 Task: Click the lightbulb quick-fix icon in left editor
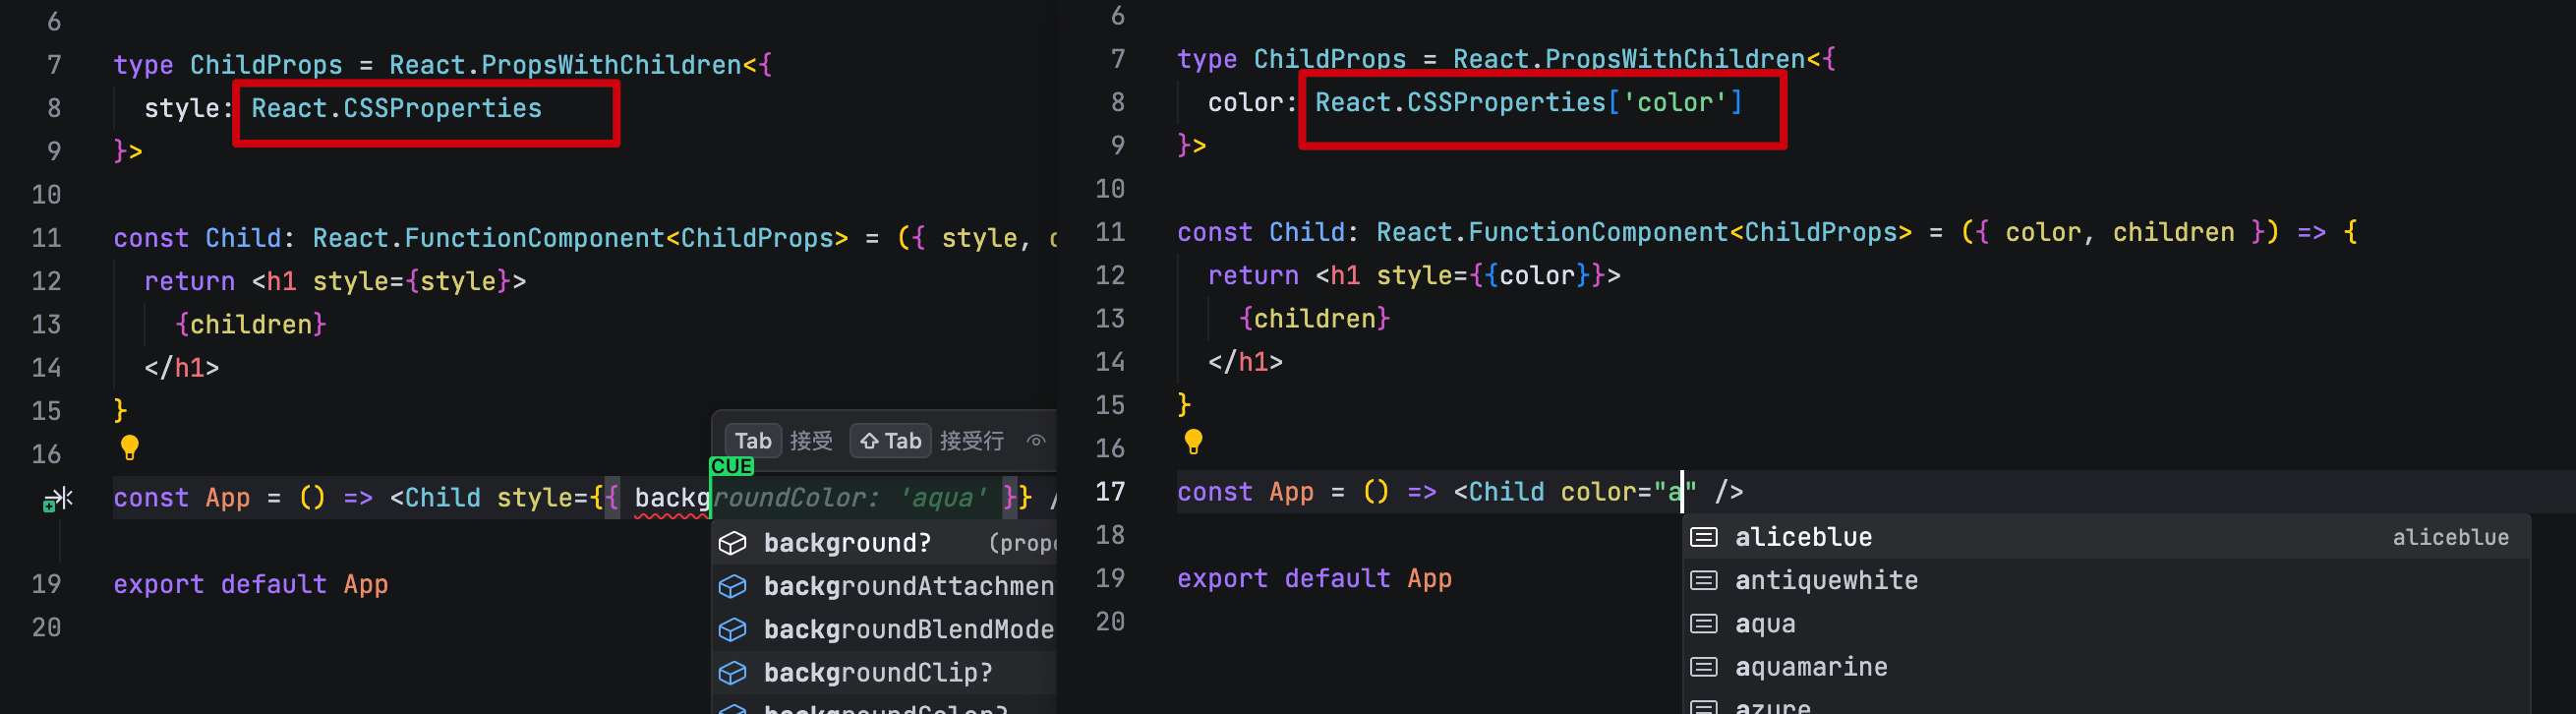tap(129, 447)
